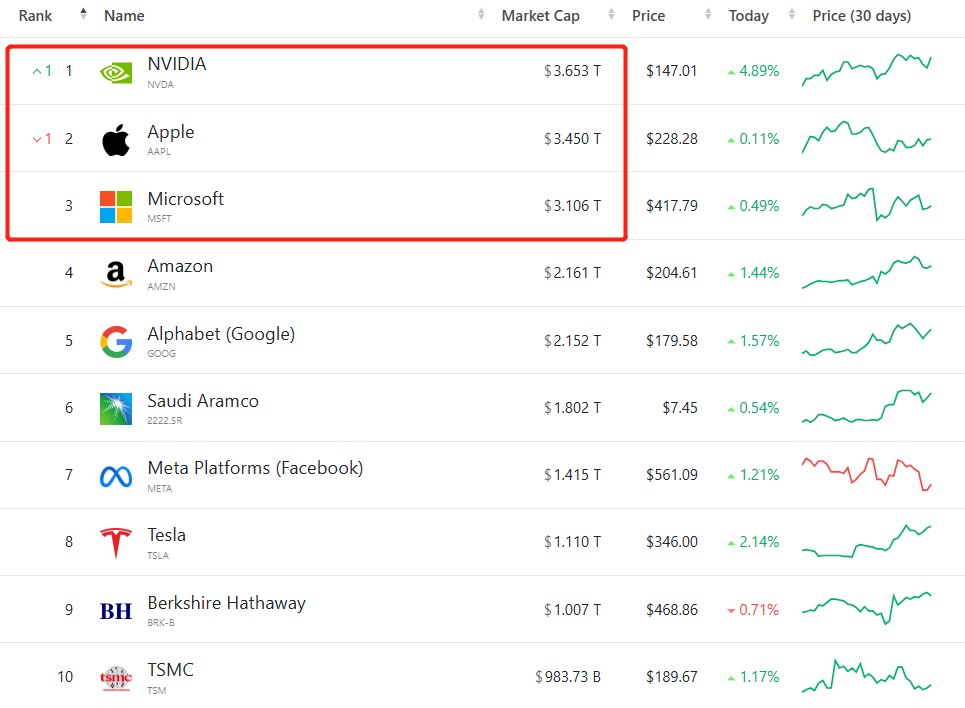The image size is (965, 708).
Task: Click the Apple logo icon
Action: tap(116, 140)
